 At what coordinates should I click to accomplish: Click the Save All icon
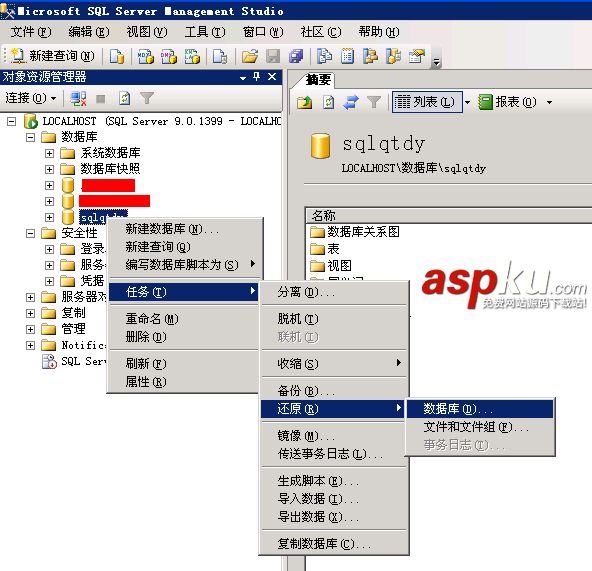(296, 56)
